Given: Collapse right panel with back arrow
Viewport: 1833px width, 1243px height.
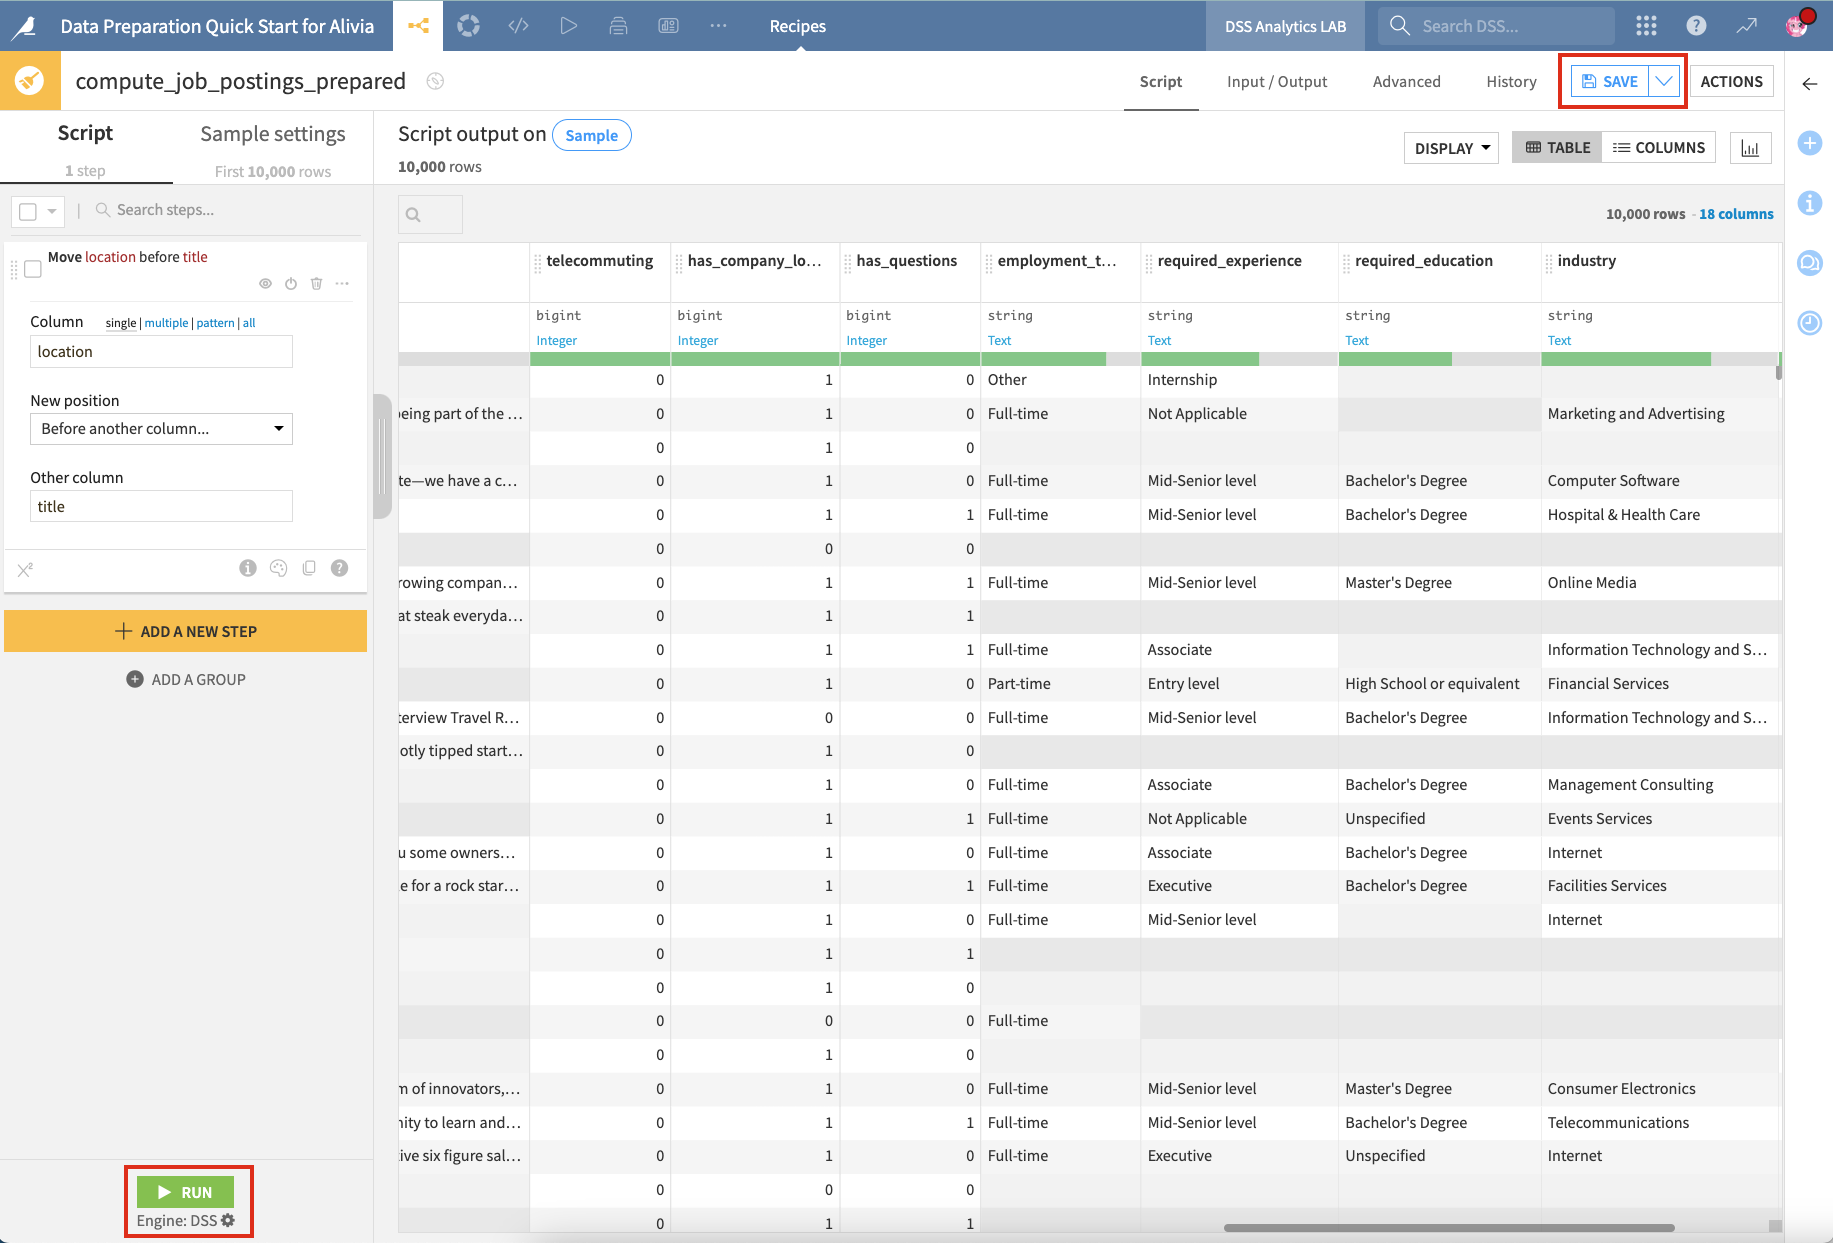Looking at the screenshot, I should [x=1809, y=84].
